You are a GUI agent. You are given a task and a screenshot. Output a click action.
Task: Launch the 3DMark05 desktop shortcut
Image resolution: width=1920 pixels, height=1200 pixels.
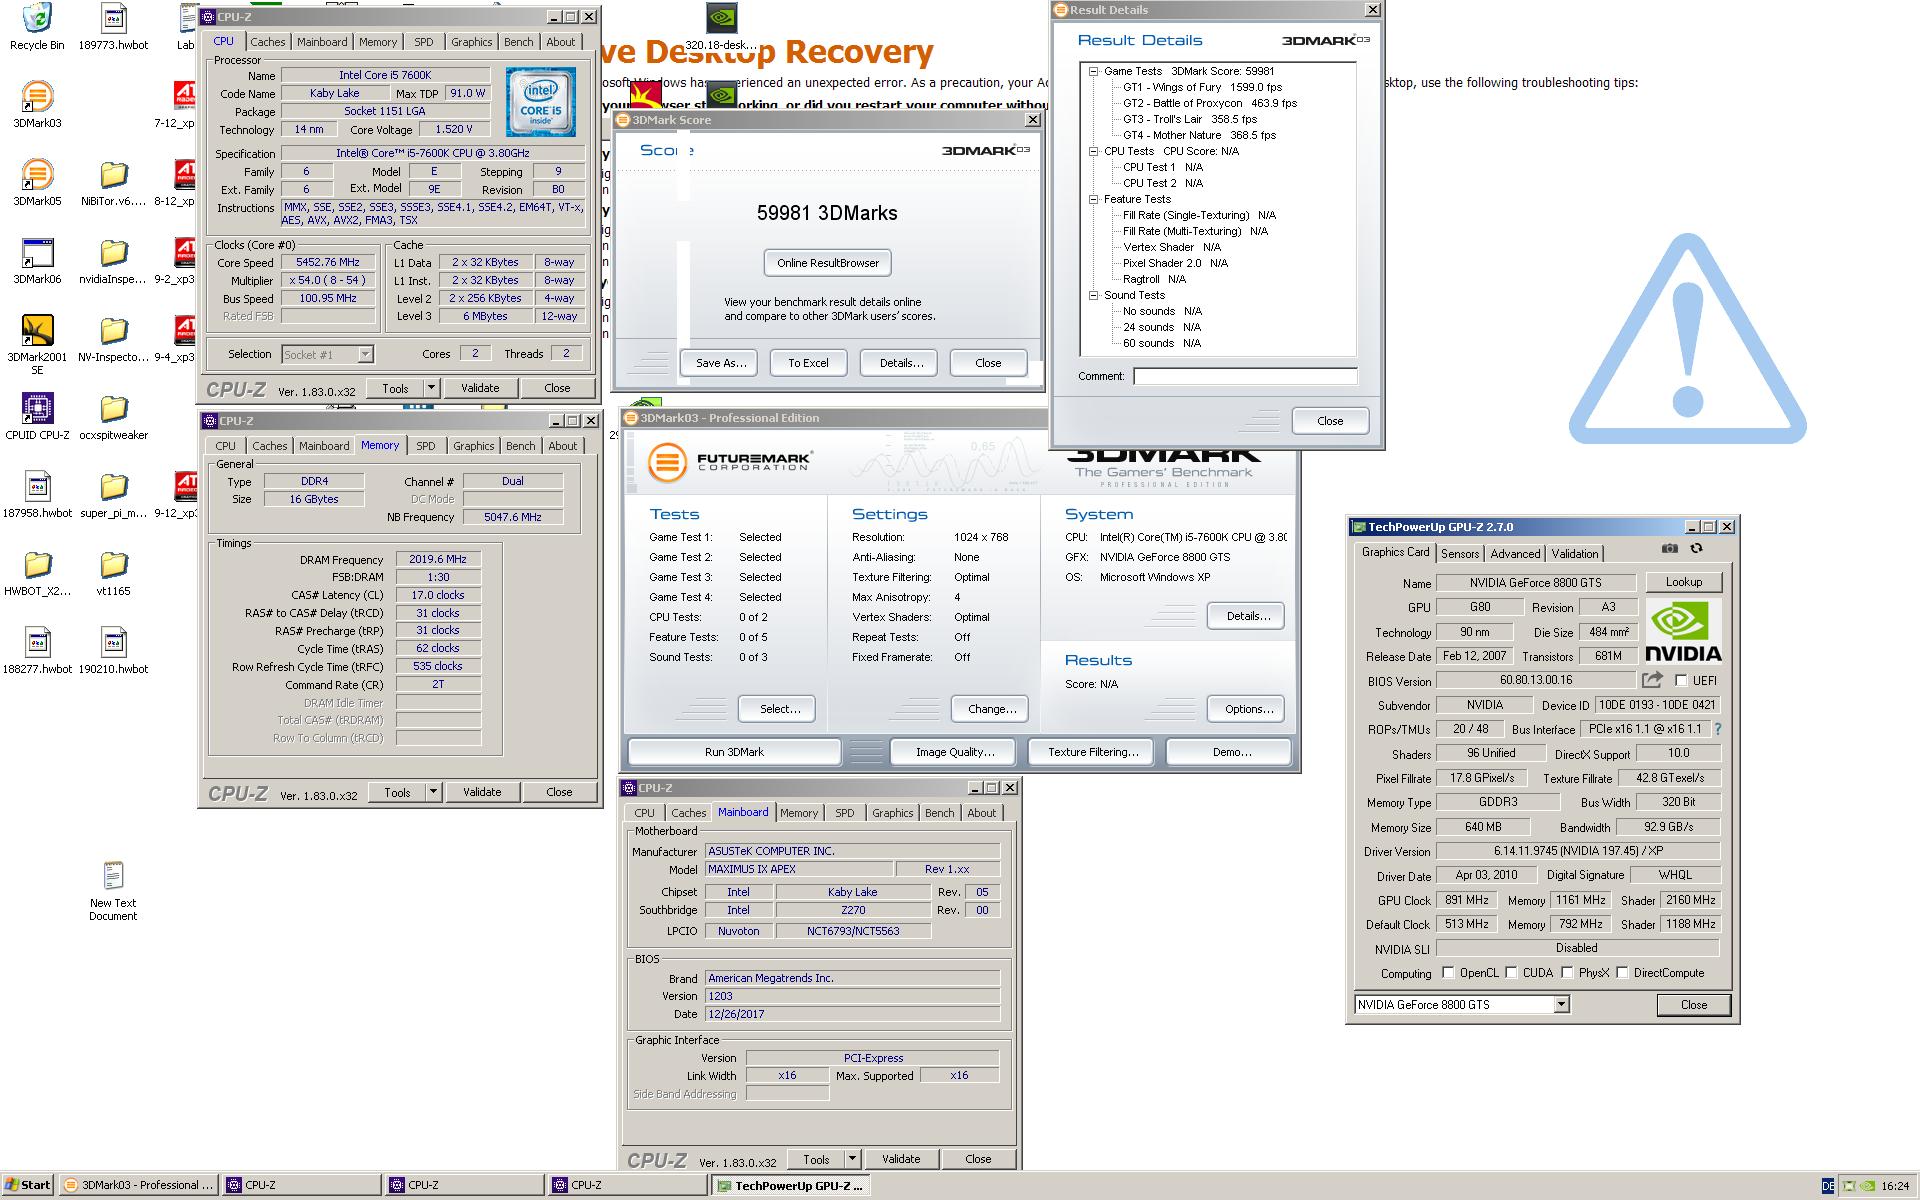tap(37, 182)
